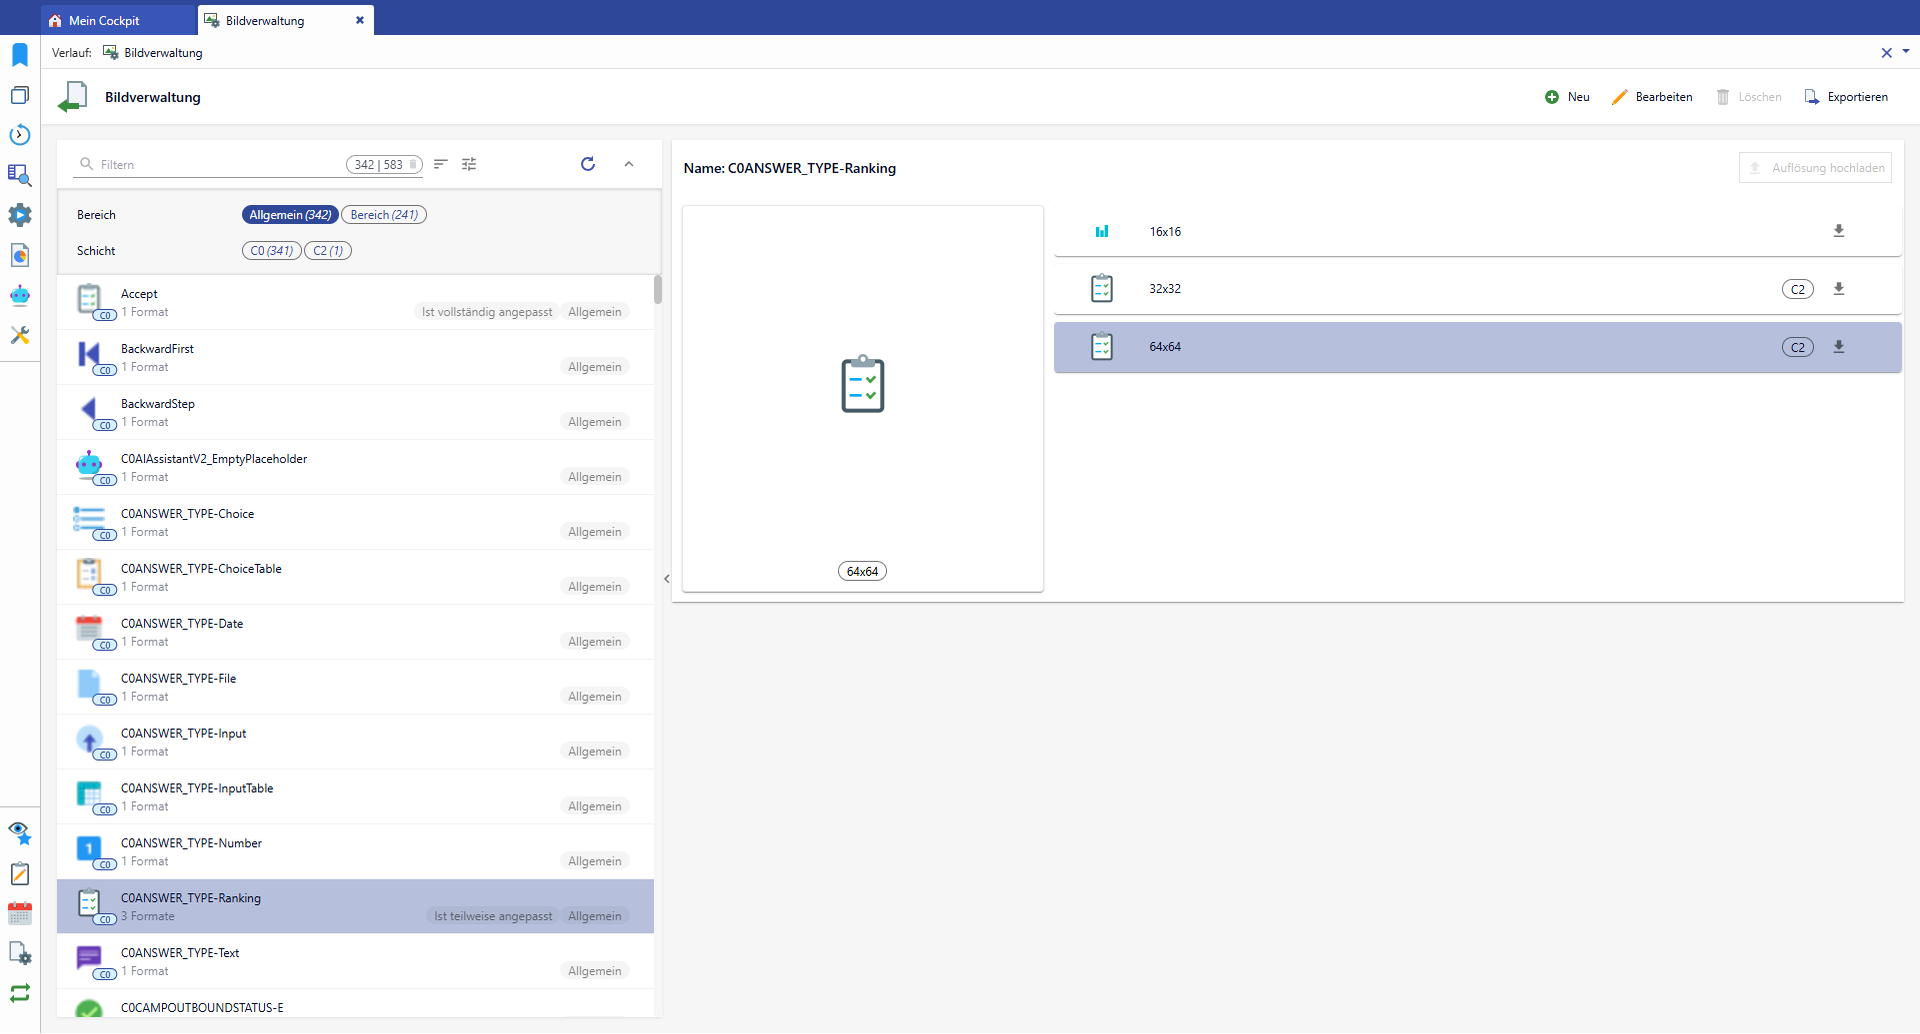Toggle the Allgemein (342) filter chip
This screenshot has height=1034, width=1920.
[x=290, y=215]
